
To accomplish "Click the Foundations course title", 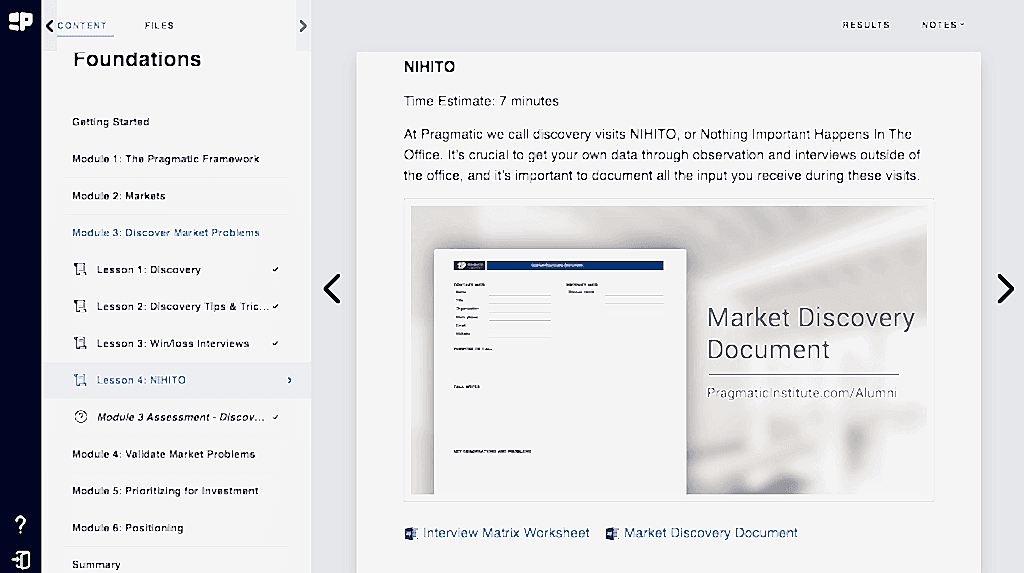I will tap(137, 59).
